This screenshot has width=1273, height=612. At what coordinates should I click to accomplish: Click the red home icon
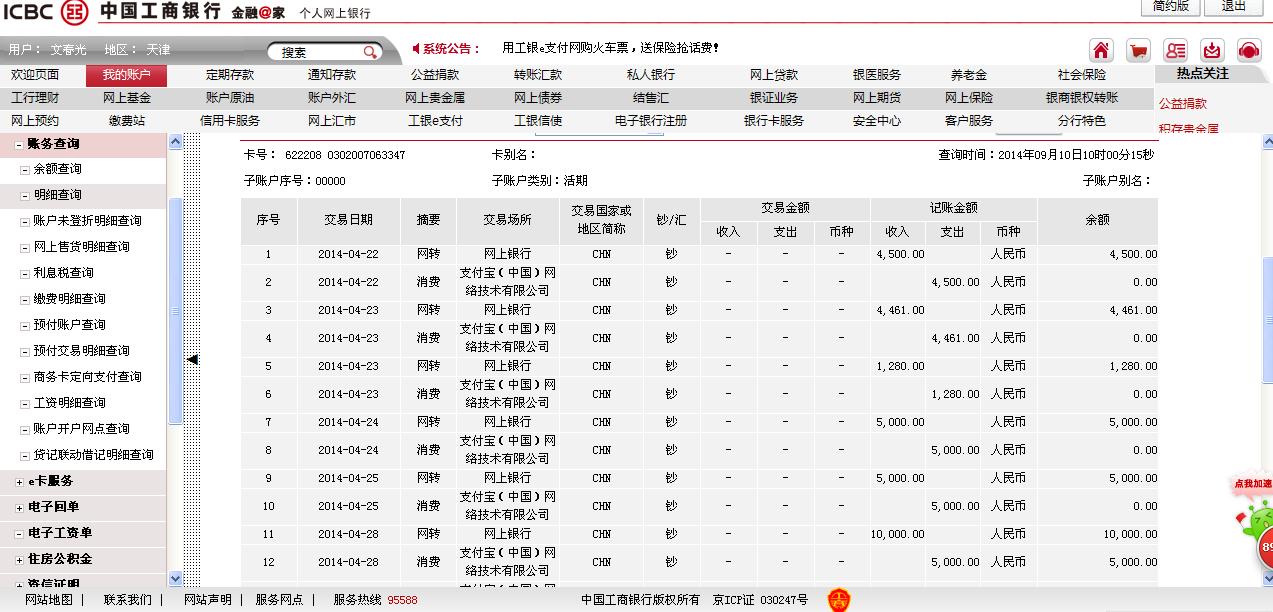coord(1101,50)
